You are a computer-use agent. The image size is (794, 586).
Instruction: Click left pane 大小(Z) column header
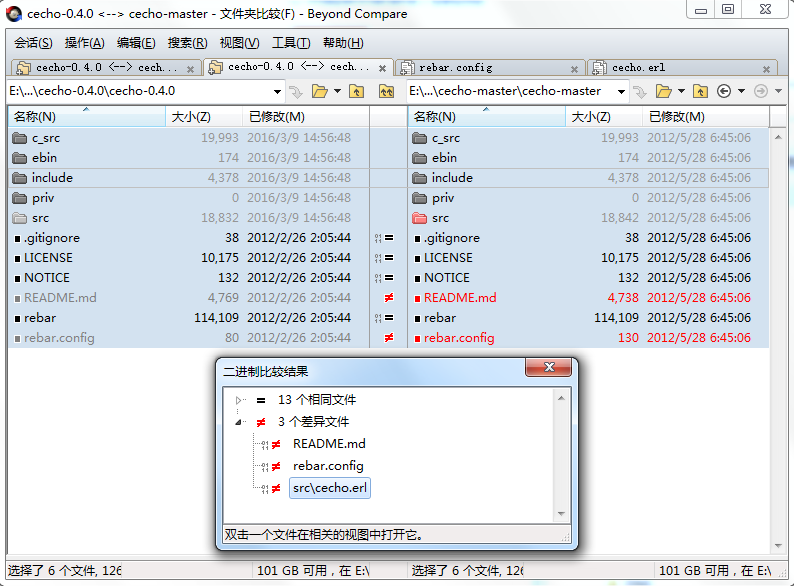coord(204,117)
